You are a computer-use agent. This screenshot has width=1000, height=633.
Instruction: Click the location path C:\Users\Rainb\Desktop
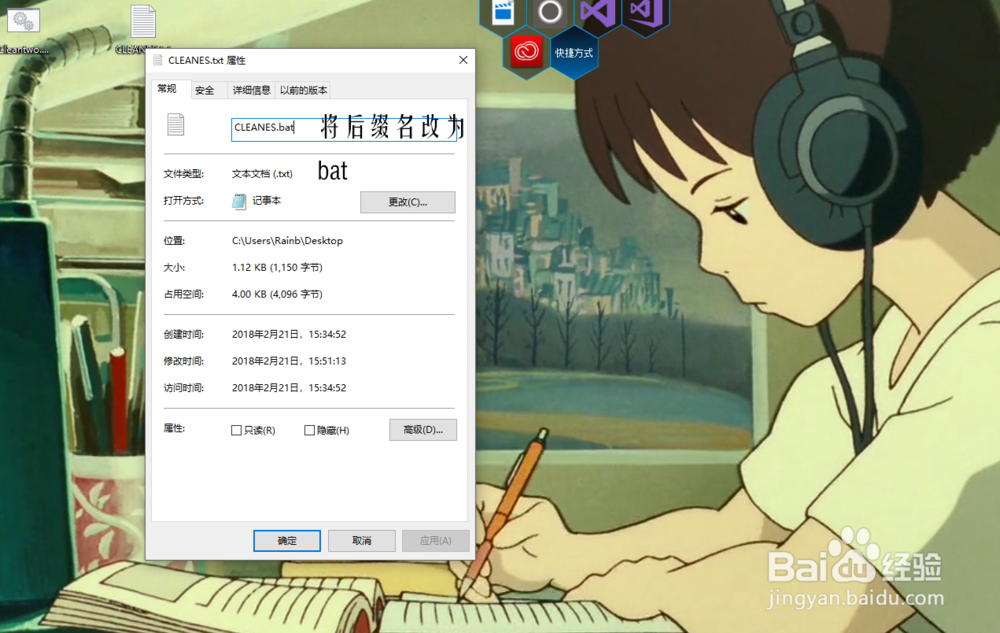point(287,240)
